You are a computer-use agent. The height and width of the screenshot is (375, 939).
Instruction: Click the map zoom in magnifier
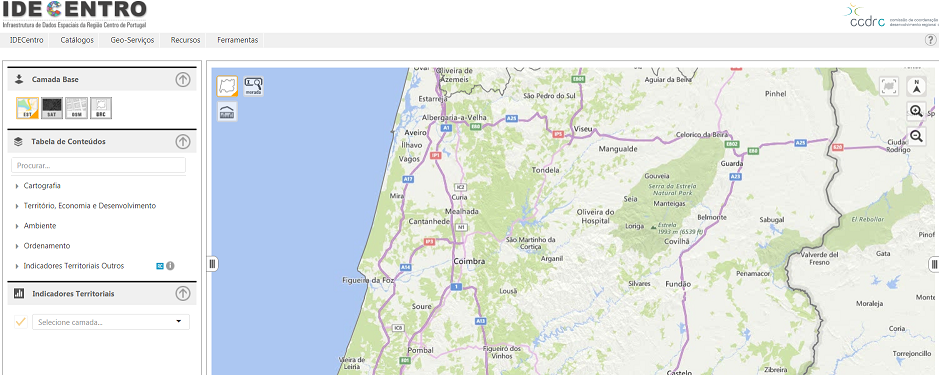click(x=916, y=111)
